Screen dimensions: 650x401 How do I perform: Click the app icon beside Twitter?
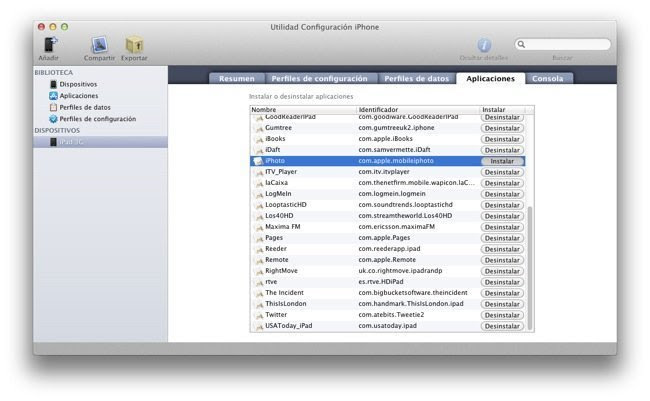click(x=259, y=315)
